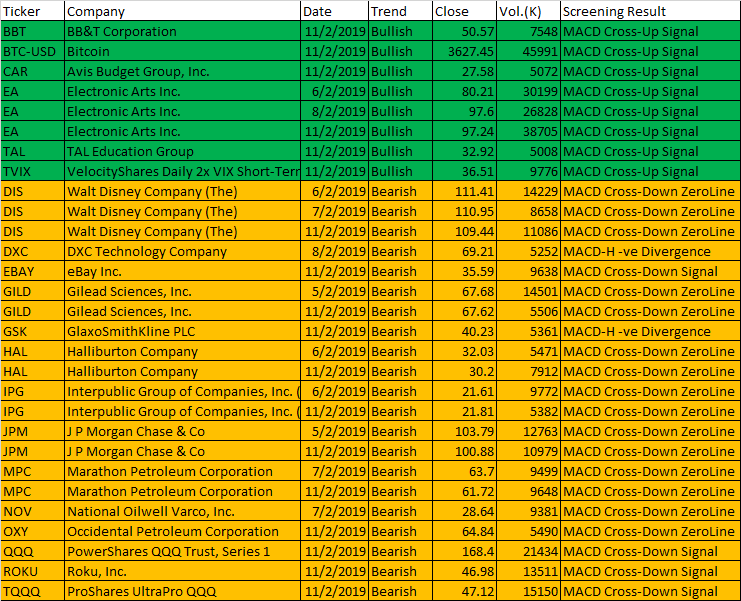
Task: Select the TAL ticker cell
Action: [x=32, y=151]
